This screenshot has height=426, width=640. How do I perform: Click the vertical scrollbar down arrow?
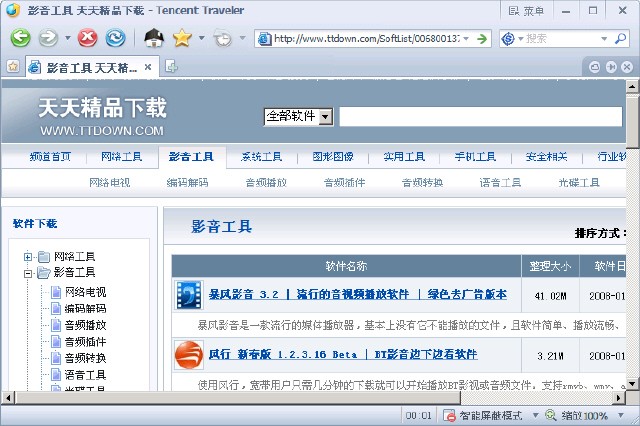point(632,384)
